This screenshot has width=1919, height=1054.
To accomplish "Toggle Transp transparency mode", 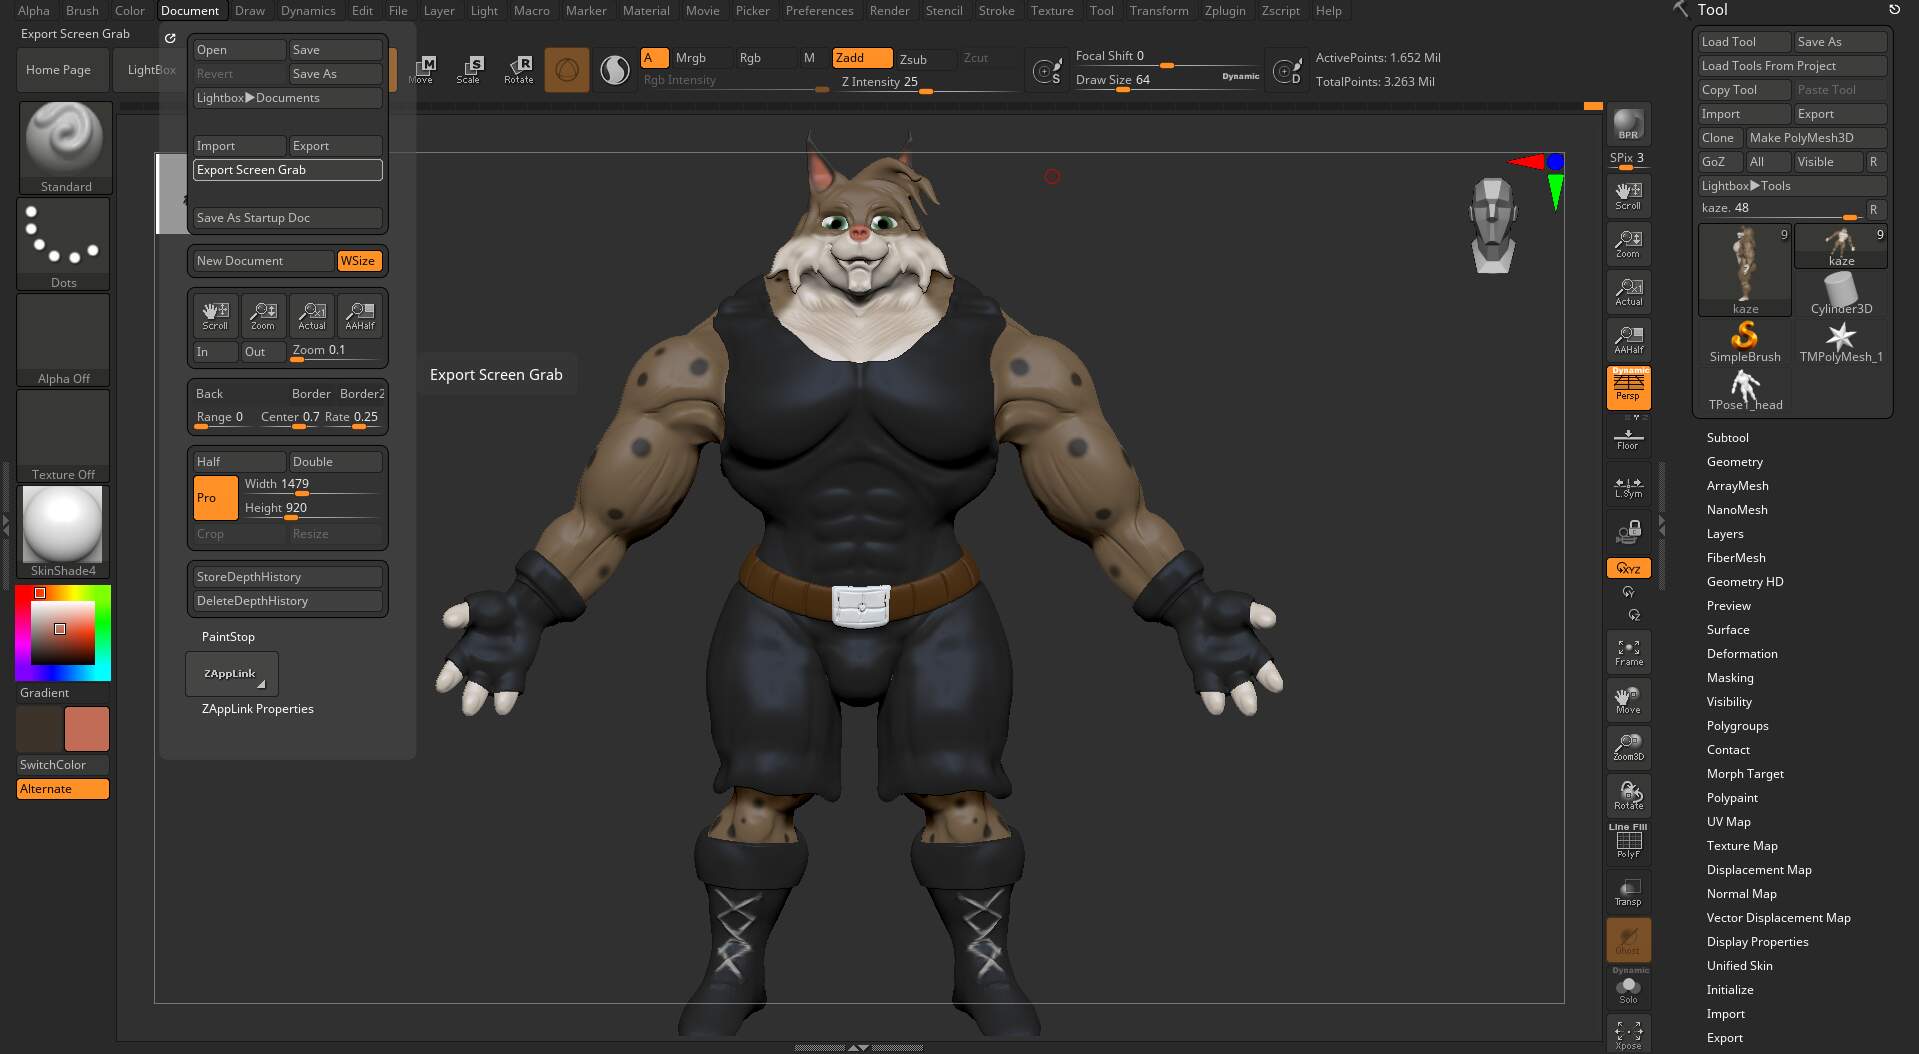I will coord(1628,892).
